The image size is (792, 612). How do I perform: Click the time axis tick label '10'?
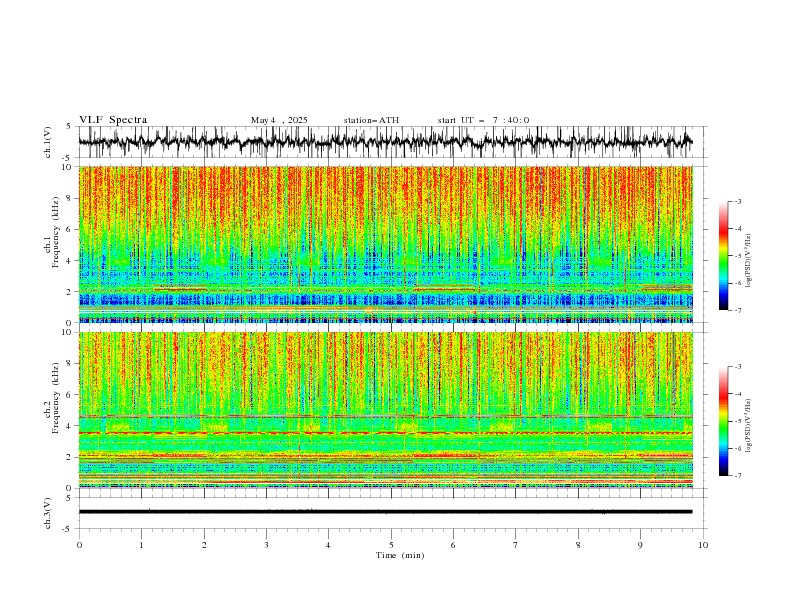pos(703,545)
